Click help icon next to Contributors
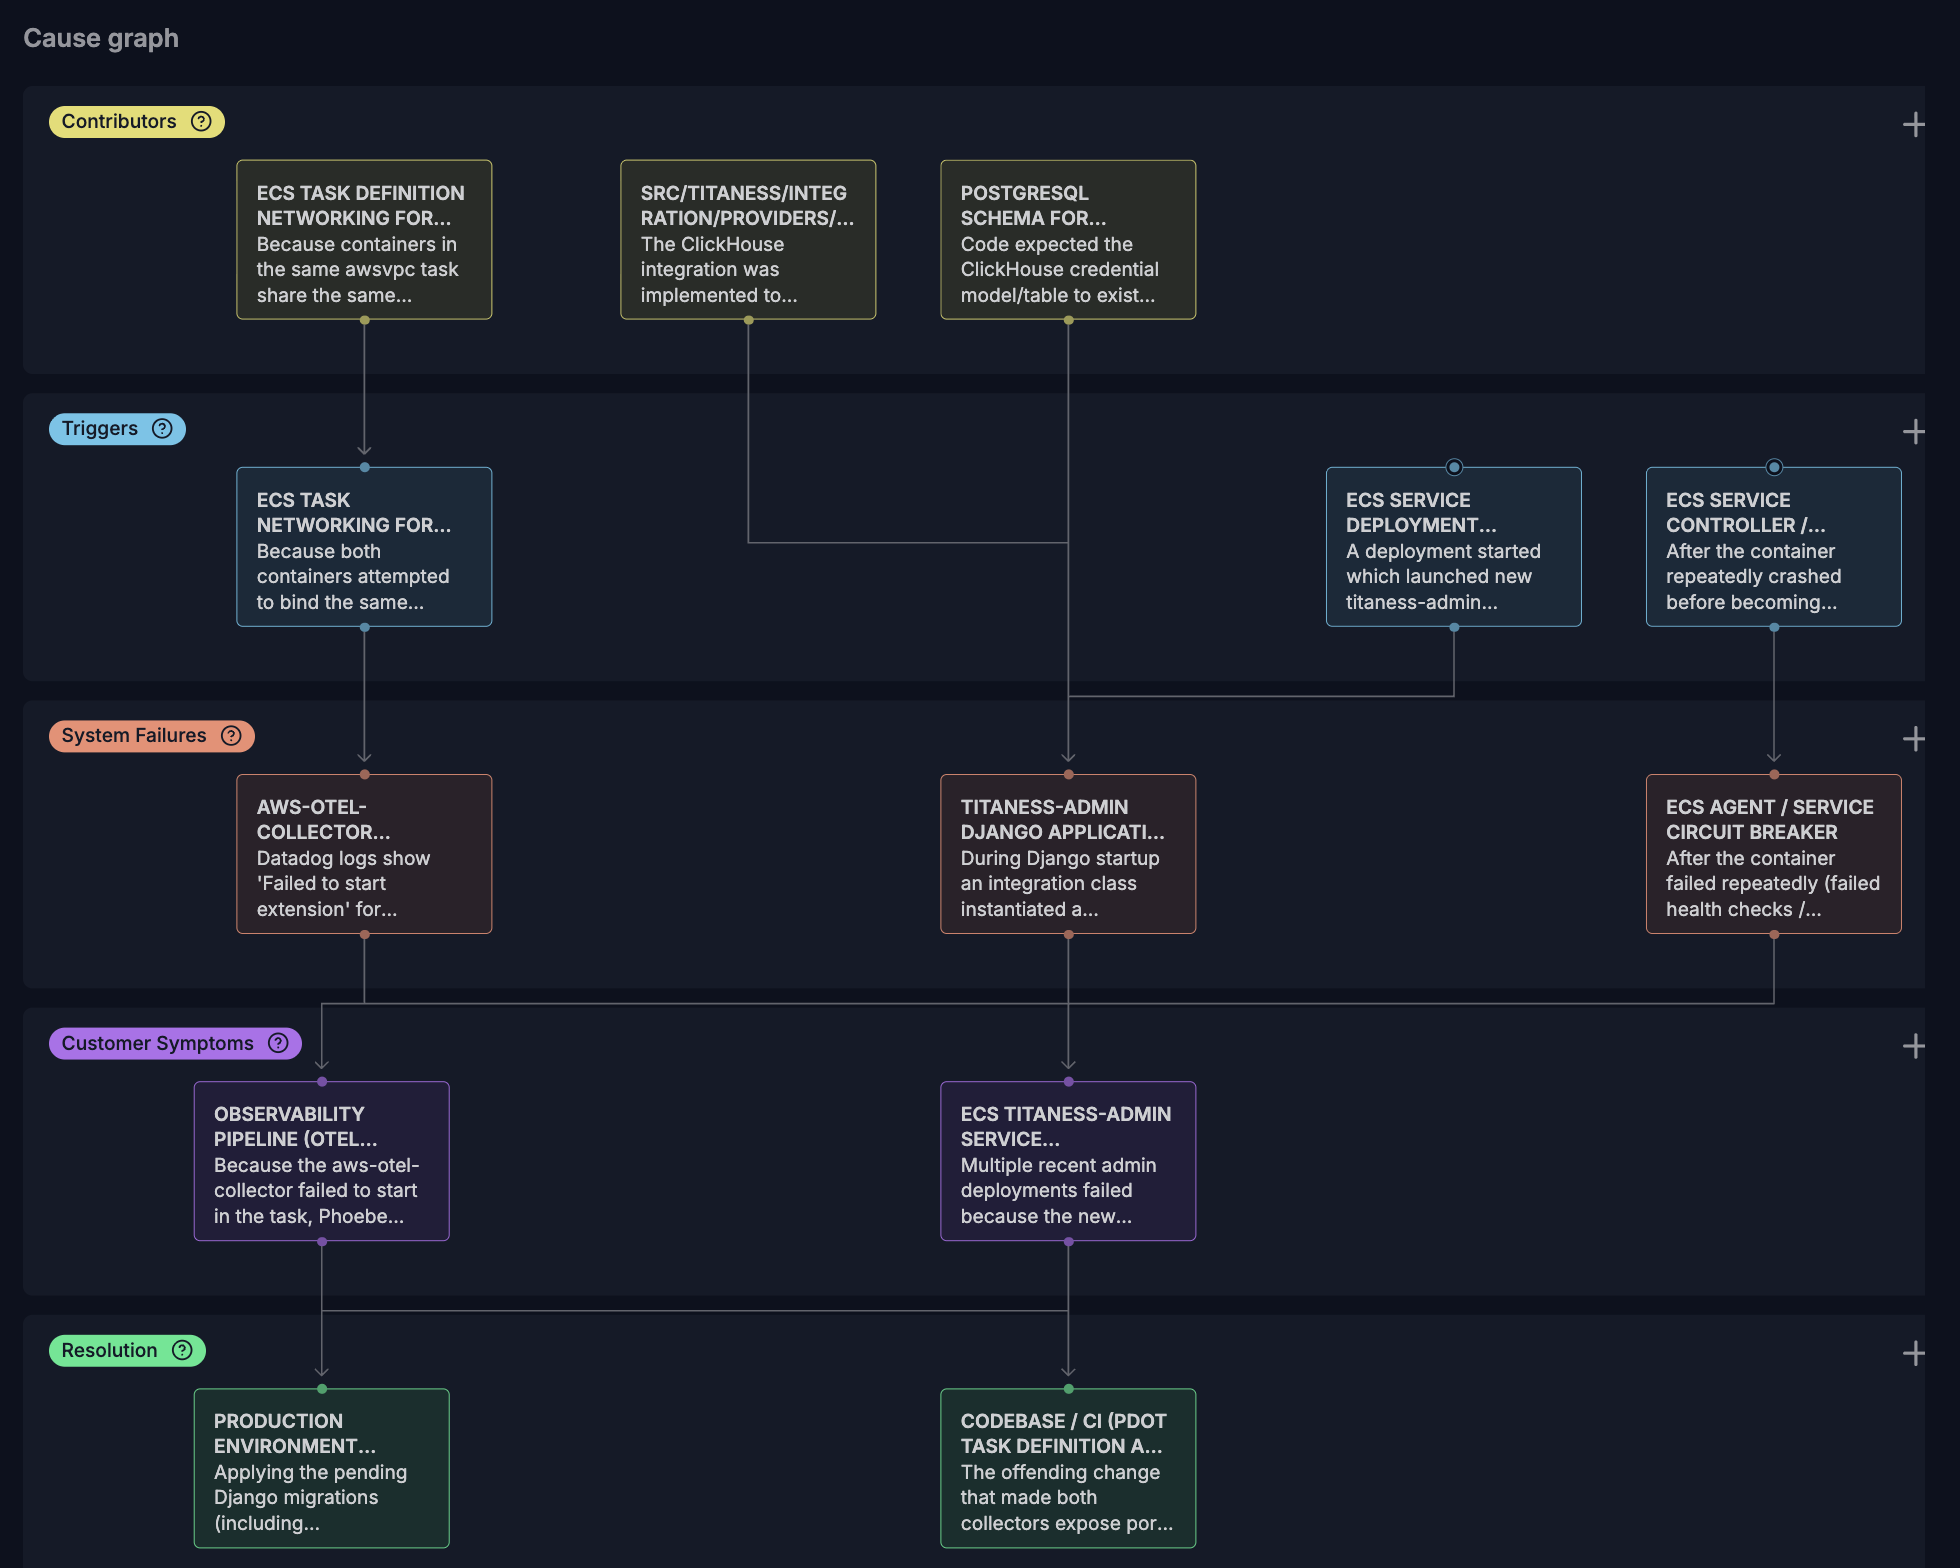The image size is (1960, 1568). 201,121
